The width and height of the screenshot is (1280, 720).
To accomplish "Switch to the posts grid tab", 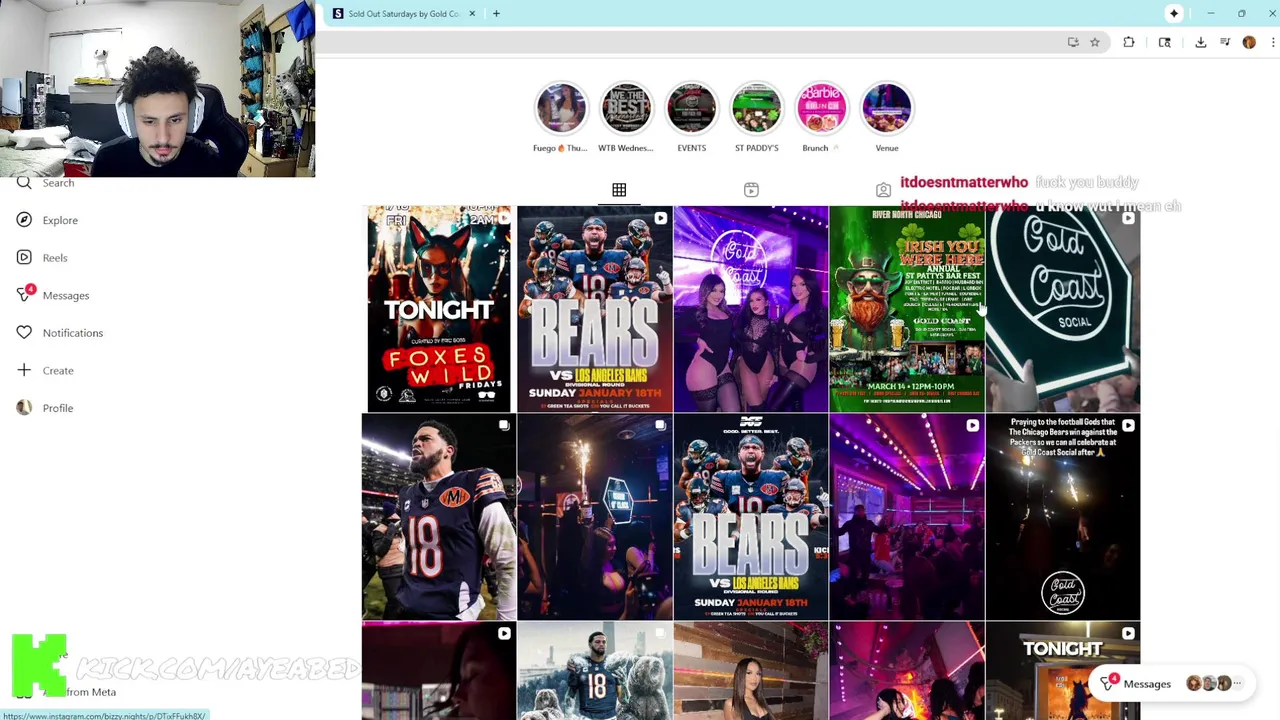I will pyautogui.click(x=619, y=190).
